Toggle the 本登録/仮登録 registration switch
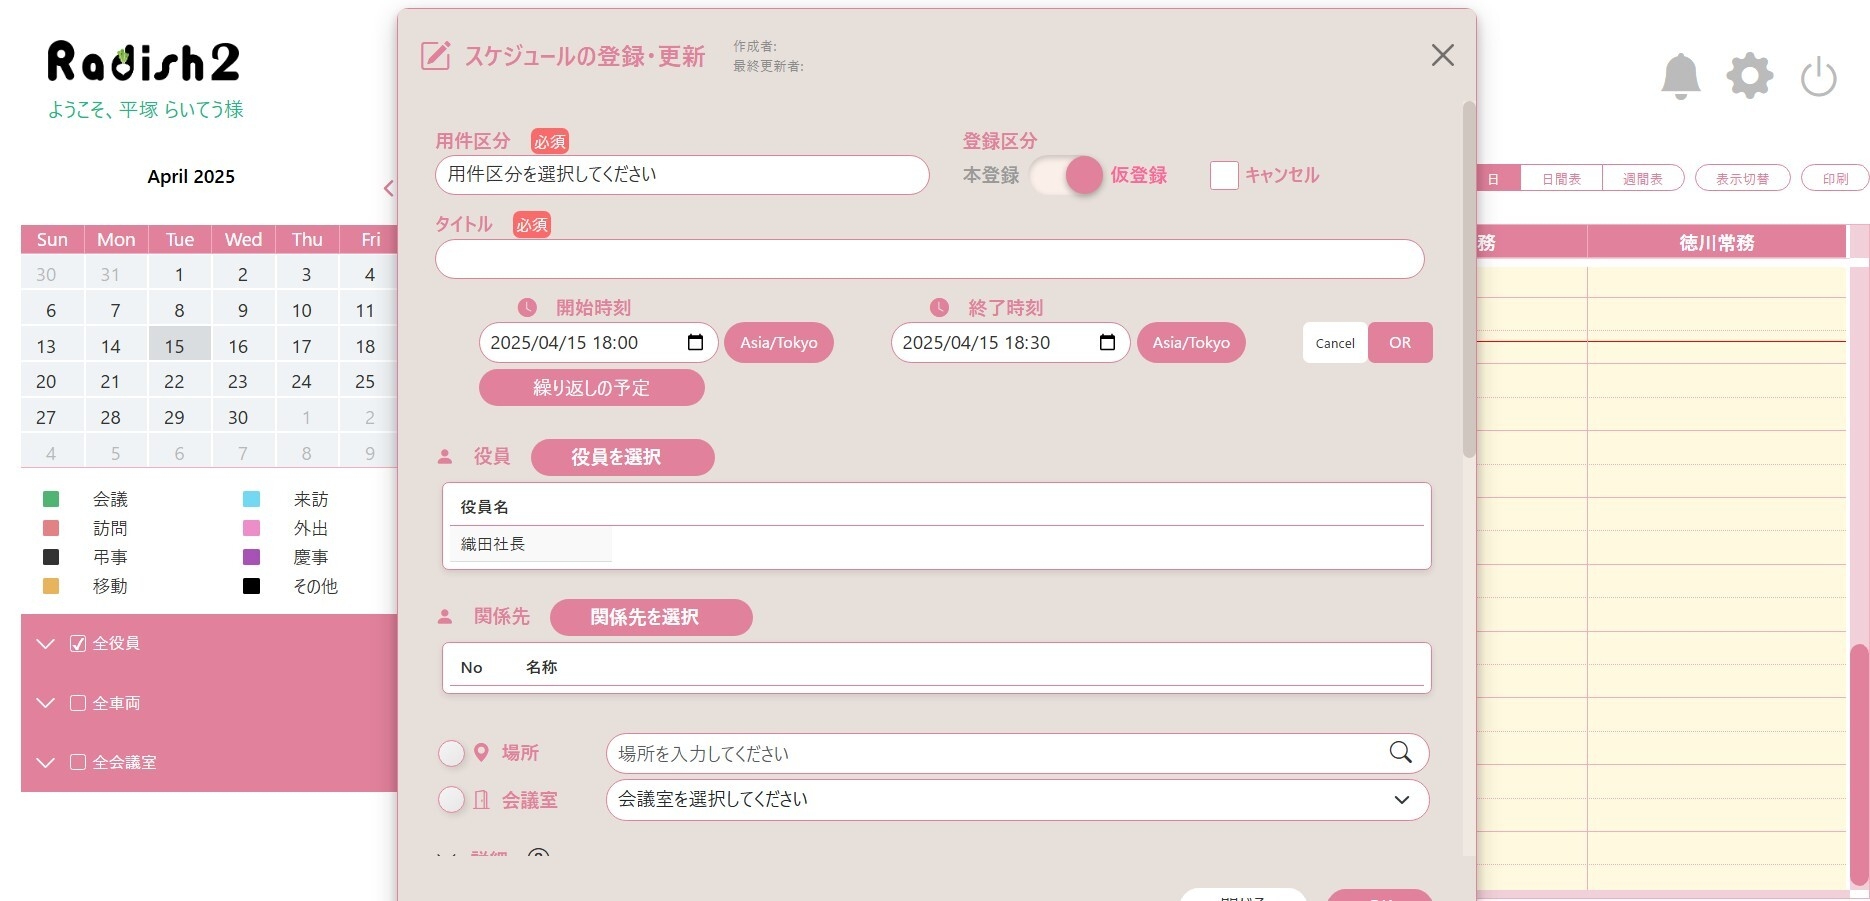This screenshot has height=901, width=1870. click(1066, 175)
